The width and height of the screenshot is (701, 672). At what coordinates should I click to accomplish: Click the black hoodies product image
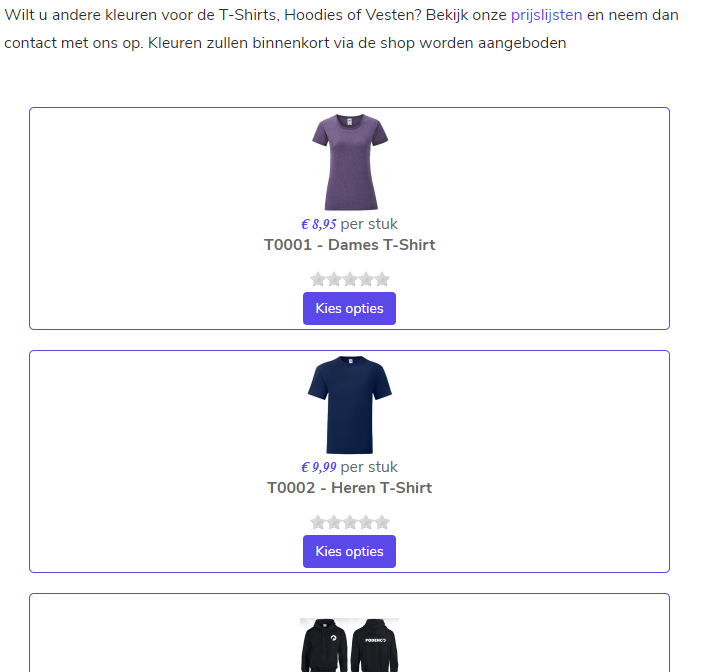(349, 645)
